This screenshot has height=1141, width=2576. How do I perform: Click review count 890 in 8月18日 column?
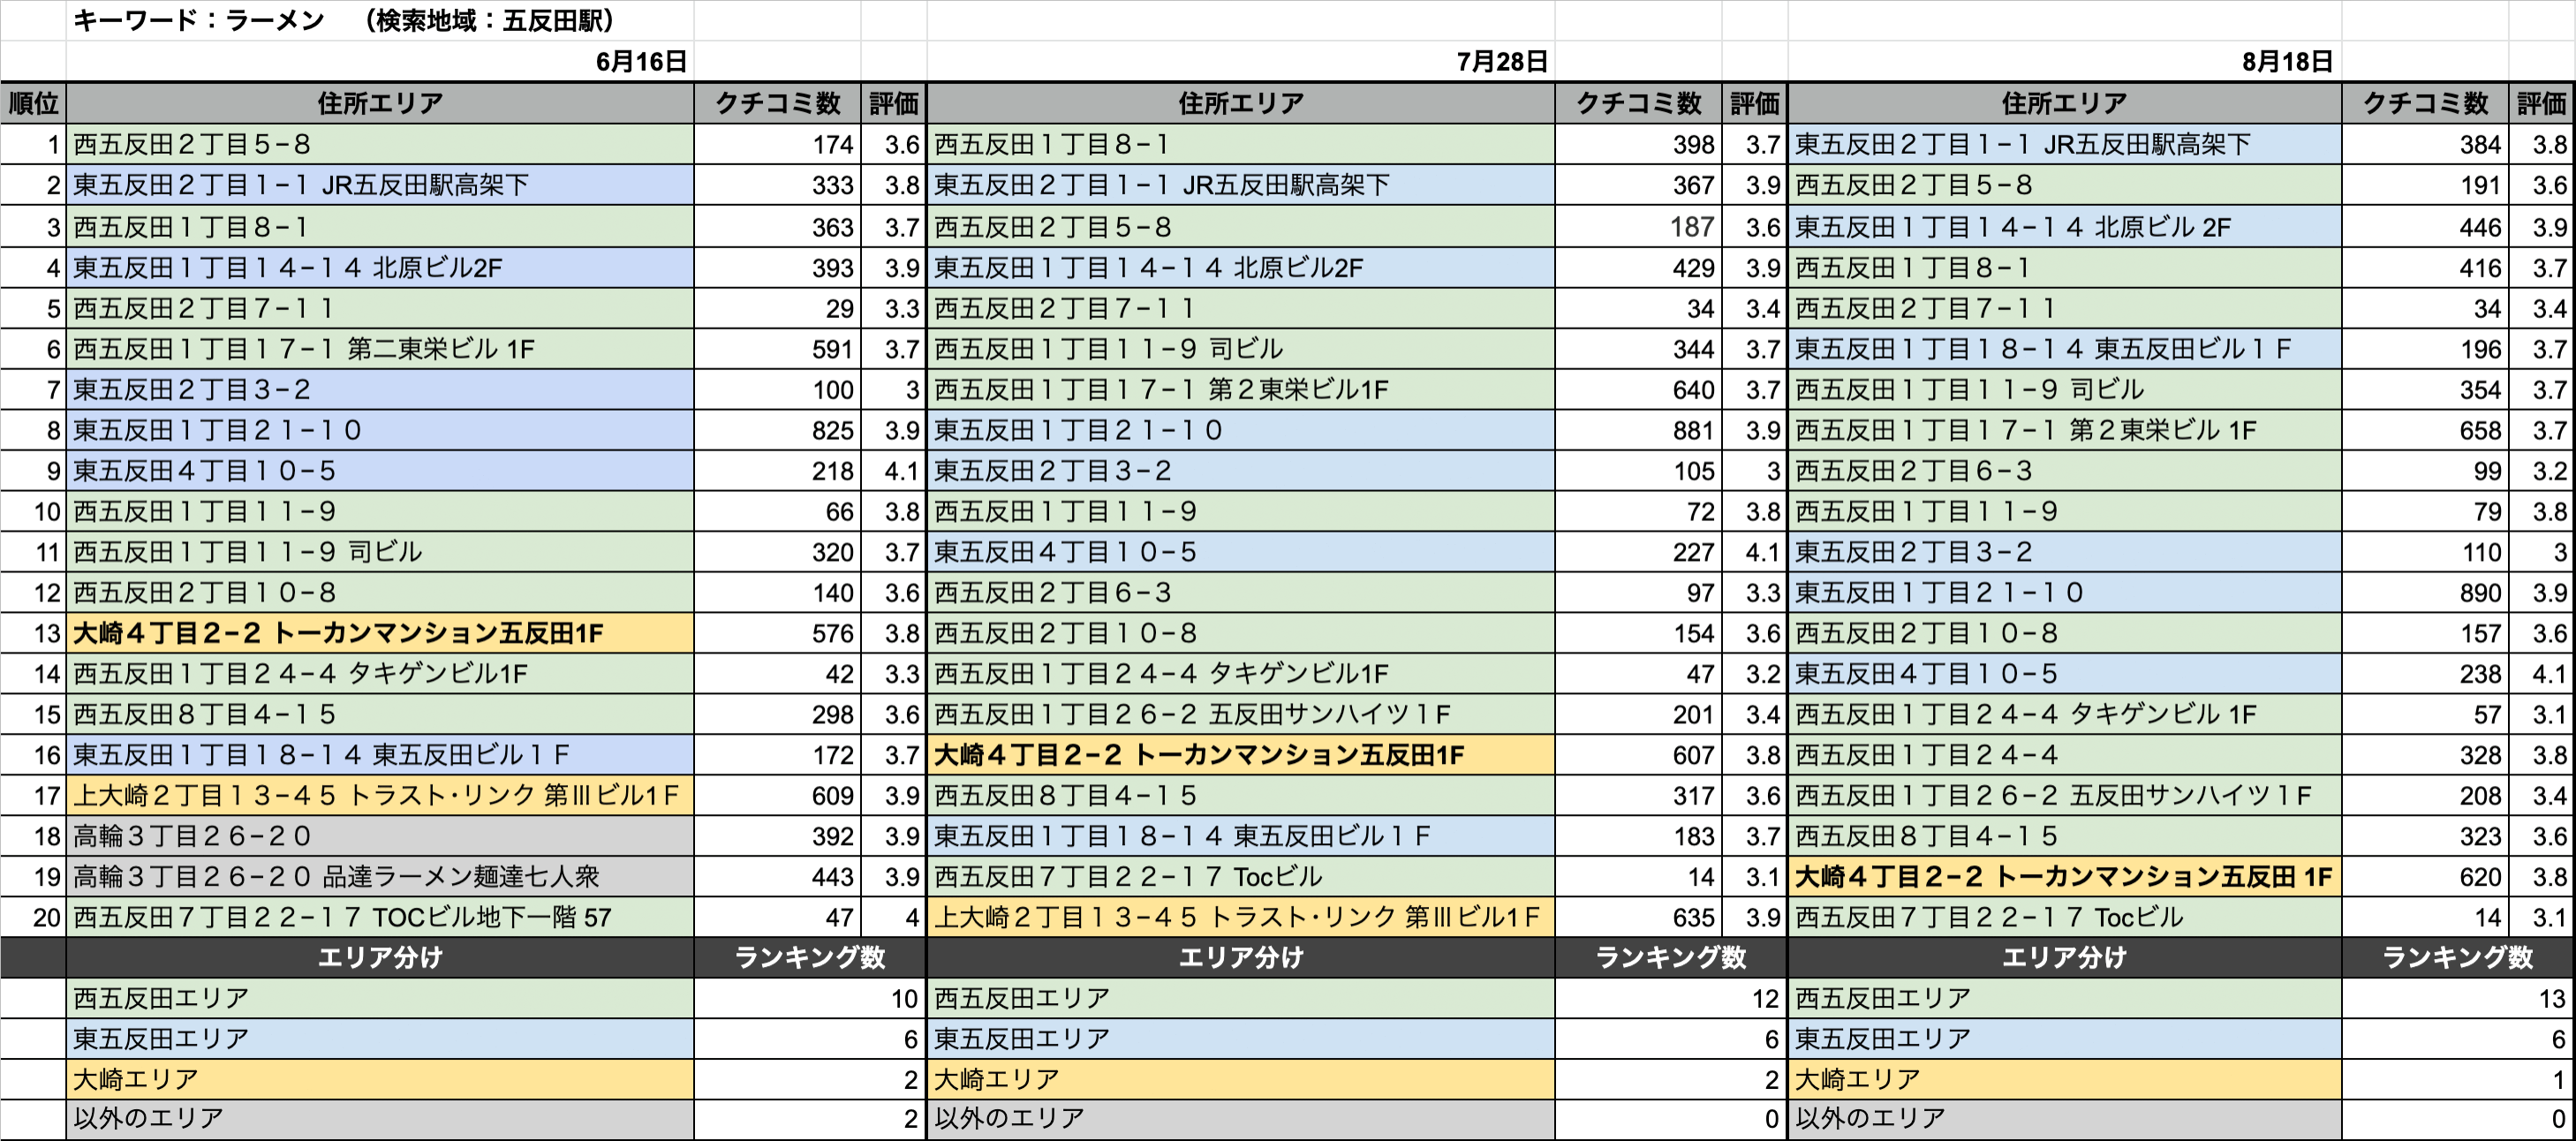pyautogui.click(x=2425, y=593)
